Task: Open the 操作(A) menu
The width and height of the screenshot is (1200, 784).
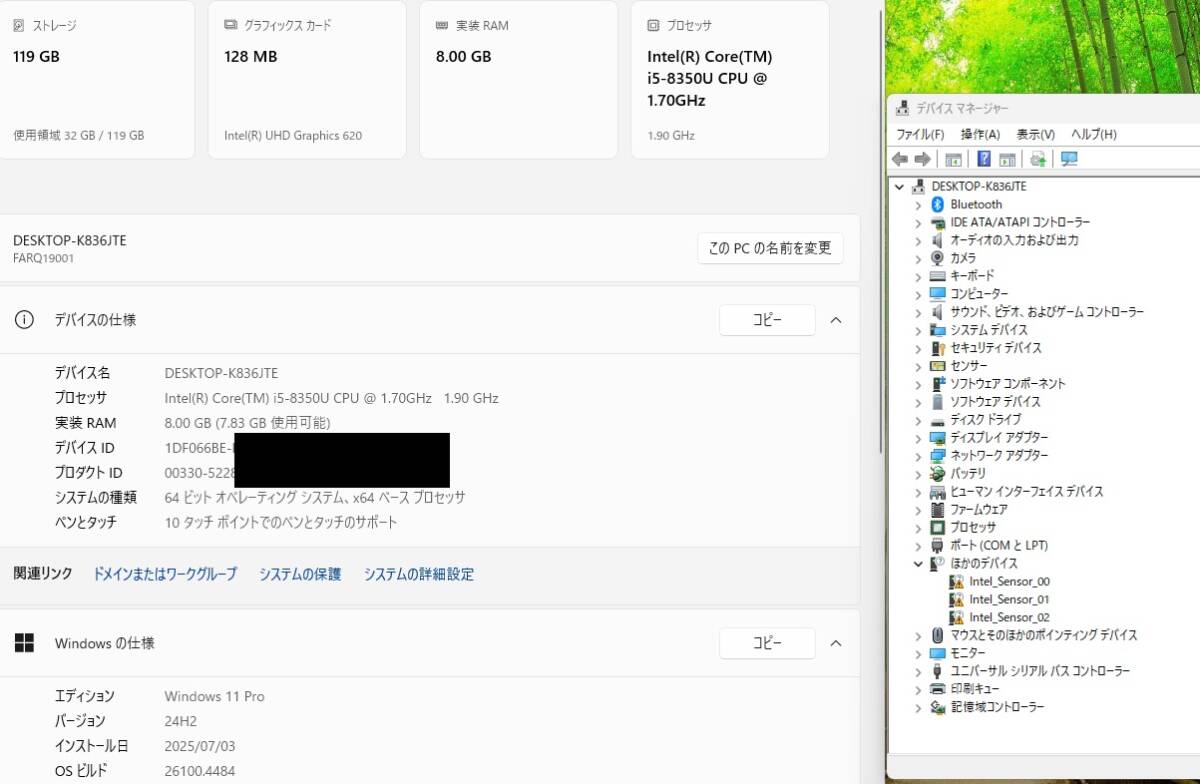Action: point(980,134)
